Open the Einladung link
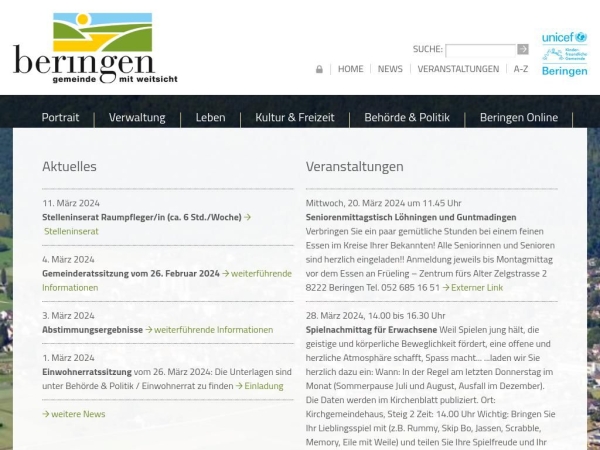 (264, 386)
